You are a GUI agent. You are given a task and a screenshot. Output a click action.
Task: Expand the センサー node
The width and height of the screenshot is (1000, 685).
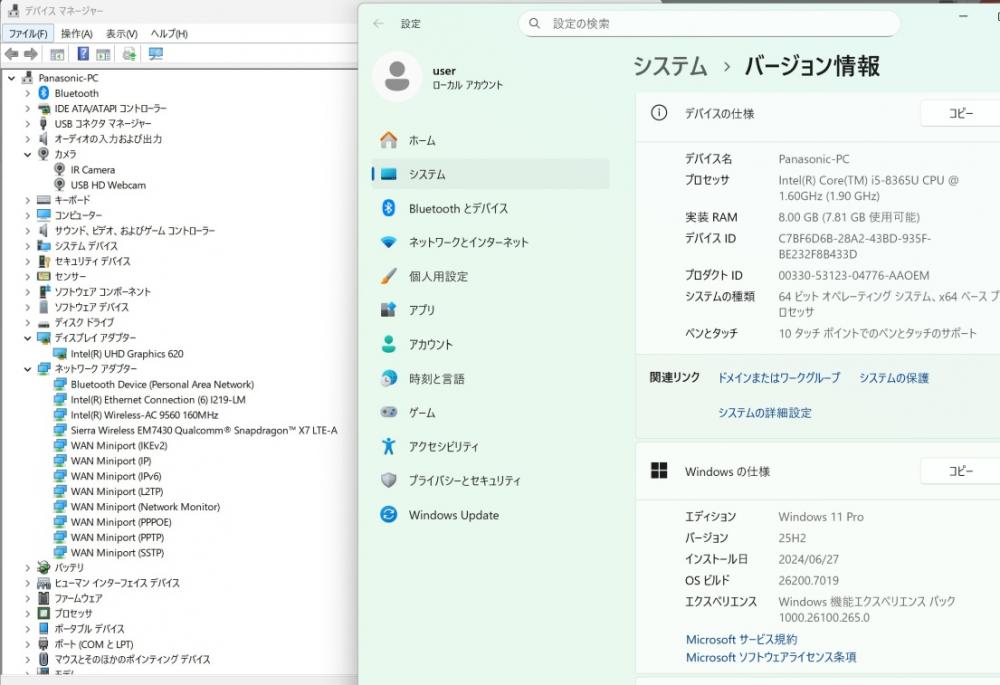pos(27,277)
